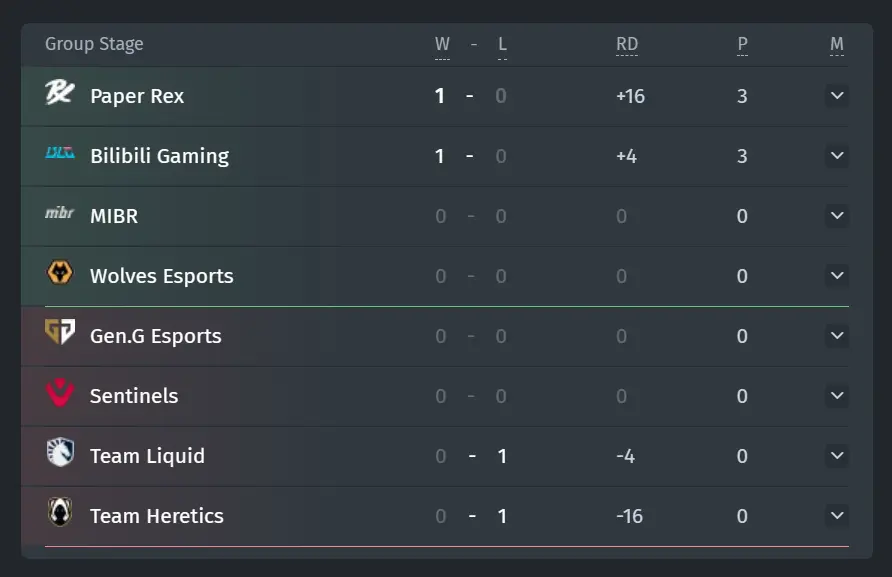Screen dimensions: 892x577
Task: Open Sentinels matches dropdown arrow
Action: pyautogui.click(x=837, y=395)
